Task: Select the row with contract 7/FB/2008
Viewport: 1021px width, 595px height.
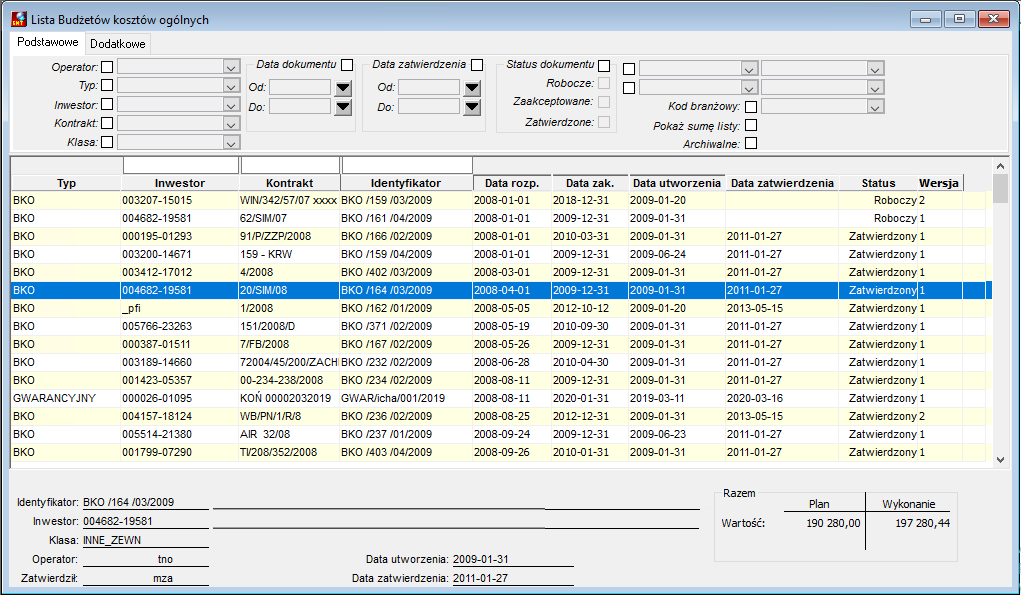Action: point(501,344)
